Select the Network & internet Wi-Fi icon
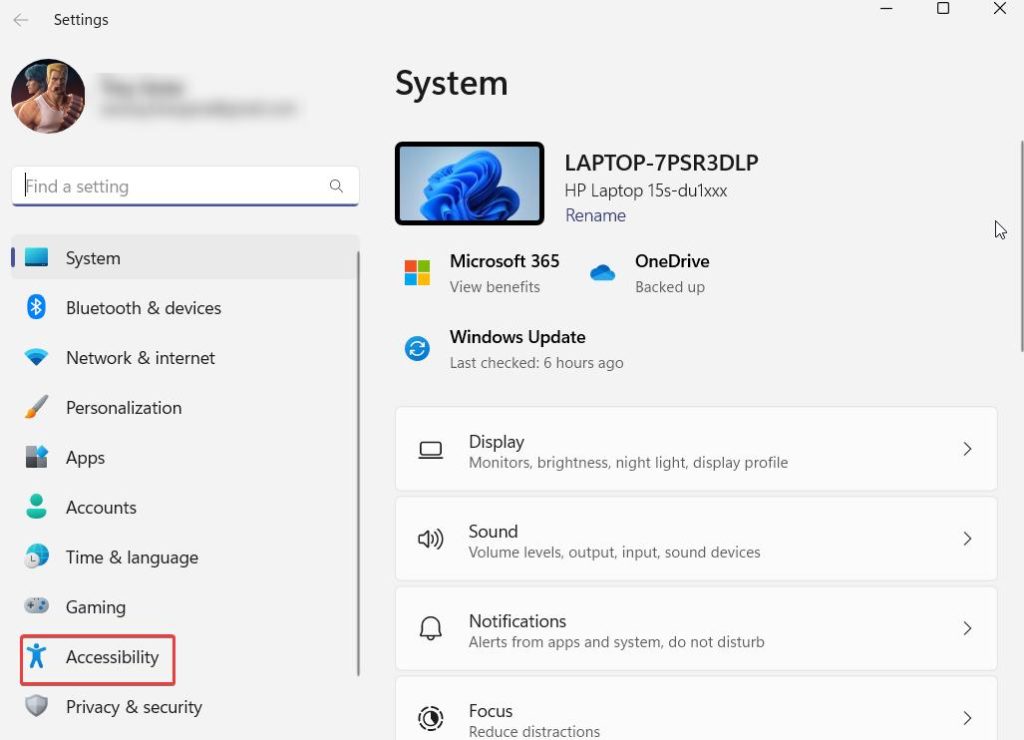The height and width of the screenshot is (740, 1024). pos(37,358)
